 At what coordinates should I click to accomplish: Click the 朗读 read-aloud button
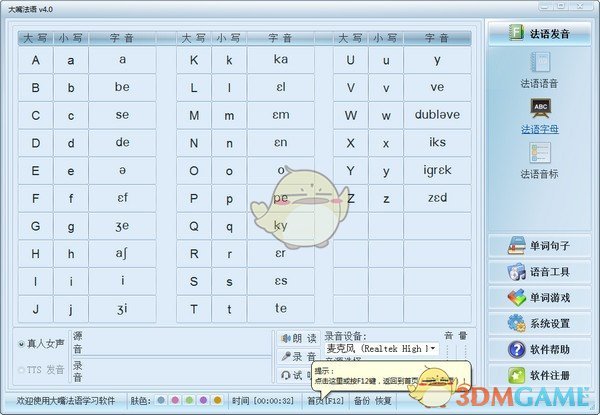pos(298,338)
